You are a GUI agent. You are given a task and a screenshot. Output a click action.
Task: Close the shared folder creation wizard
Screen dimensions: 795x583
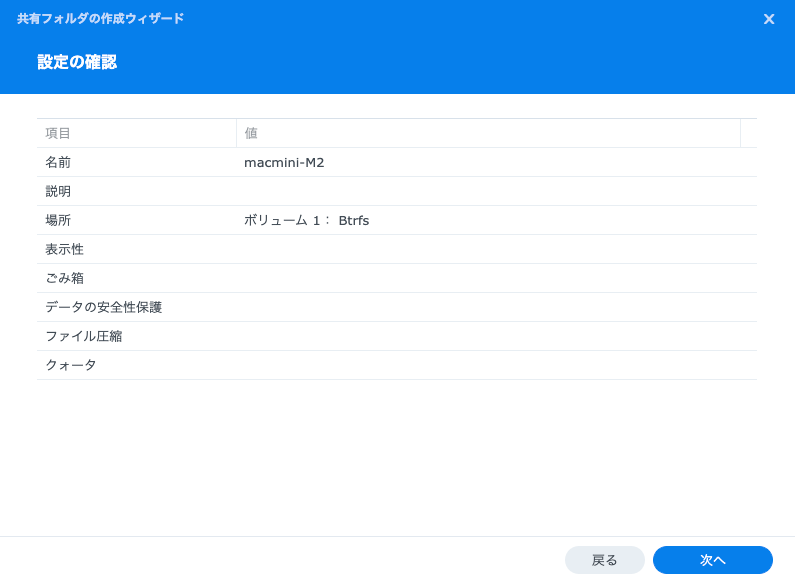(x=768, y=19)
